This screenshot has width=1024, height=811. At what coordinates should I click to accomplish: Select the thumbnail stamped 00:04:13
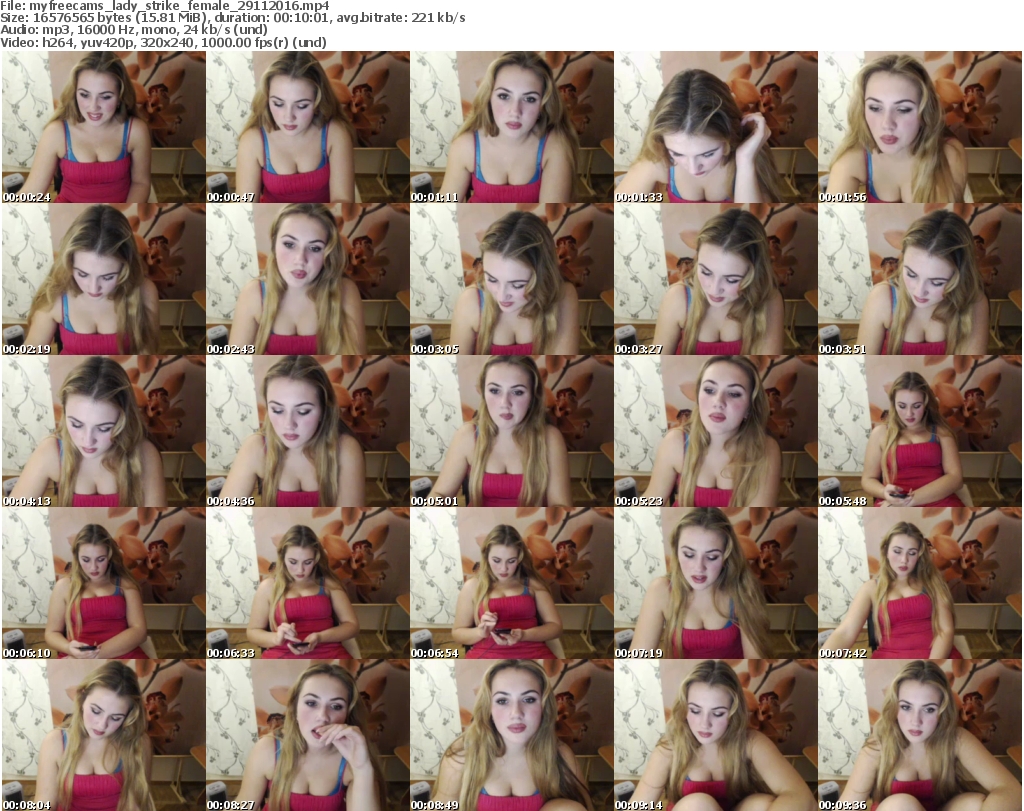pos(103,431)
